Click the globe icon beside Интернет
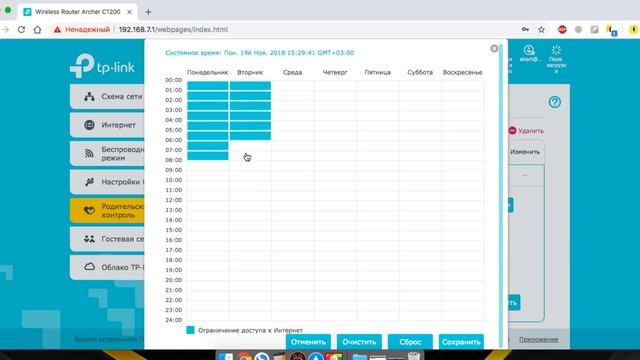The height and width of the screenshot is (360, 640). (89, 125)
